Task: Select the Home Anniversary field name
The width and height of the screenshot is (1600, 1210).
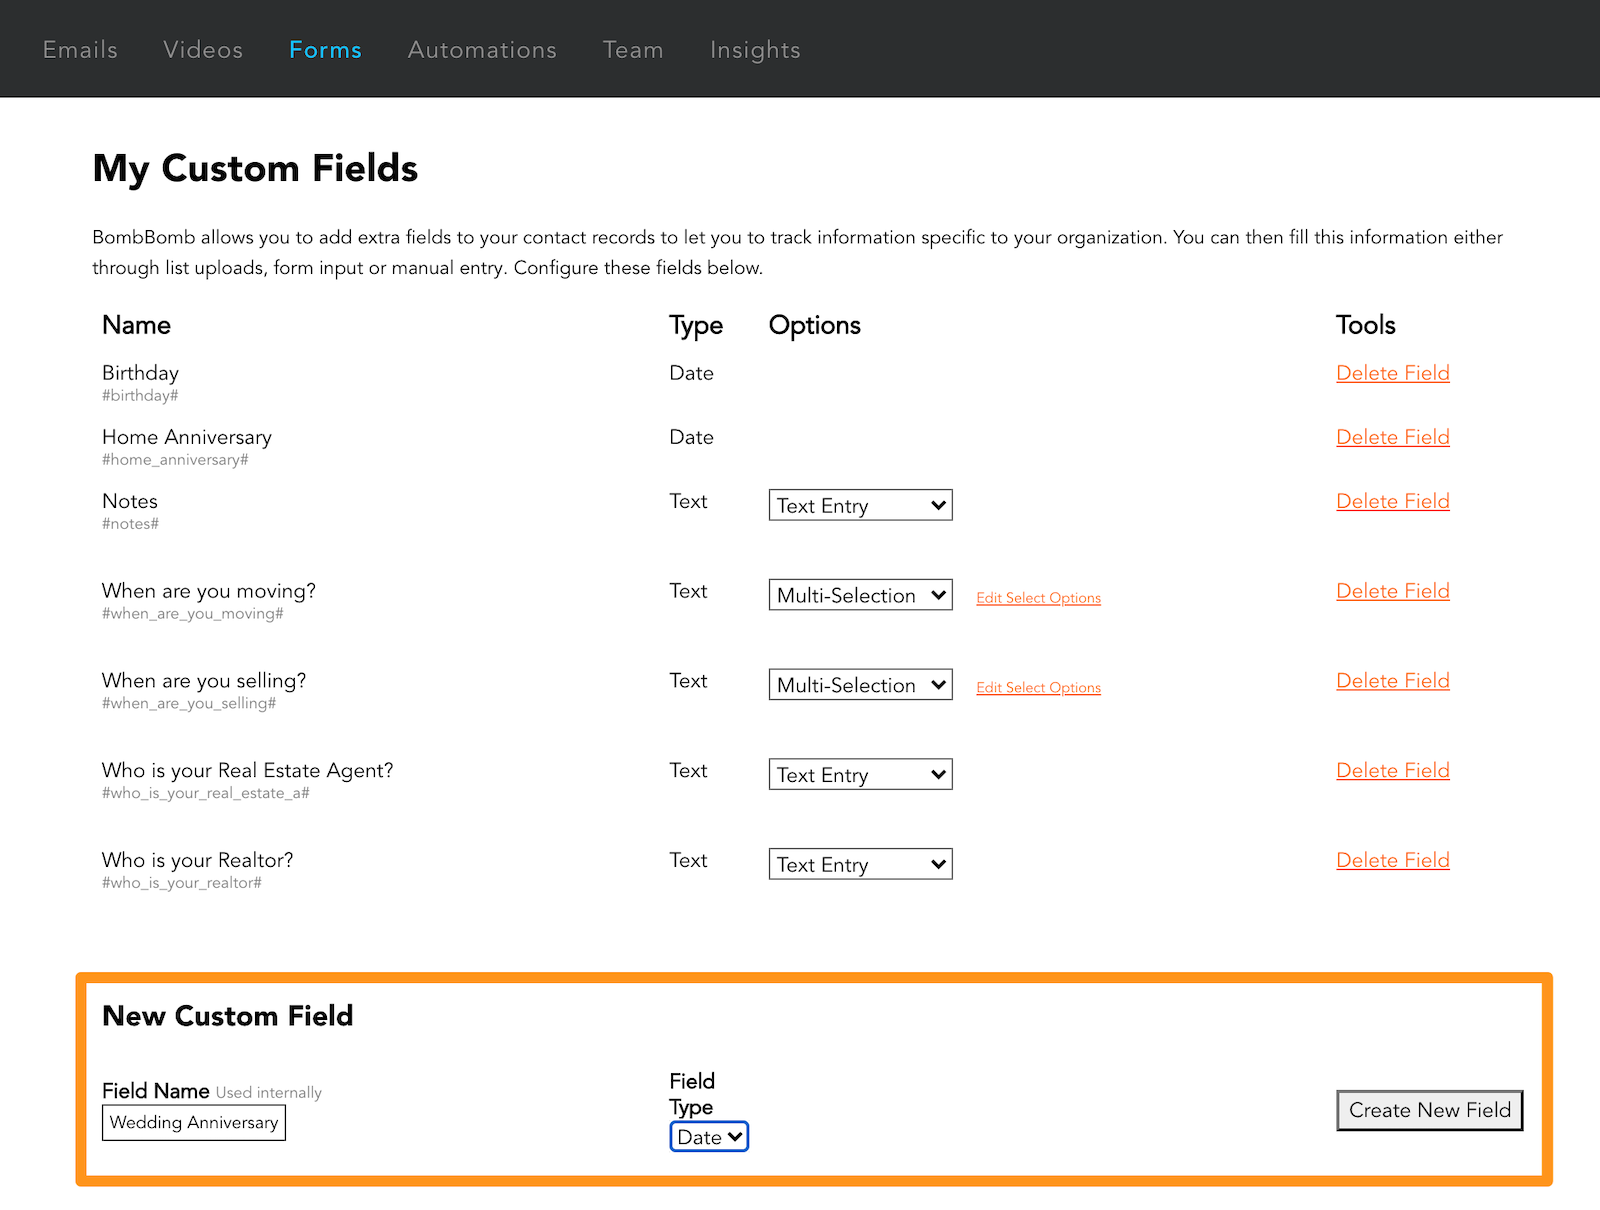Action: [x=187, y=437]
